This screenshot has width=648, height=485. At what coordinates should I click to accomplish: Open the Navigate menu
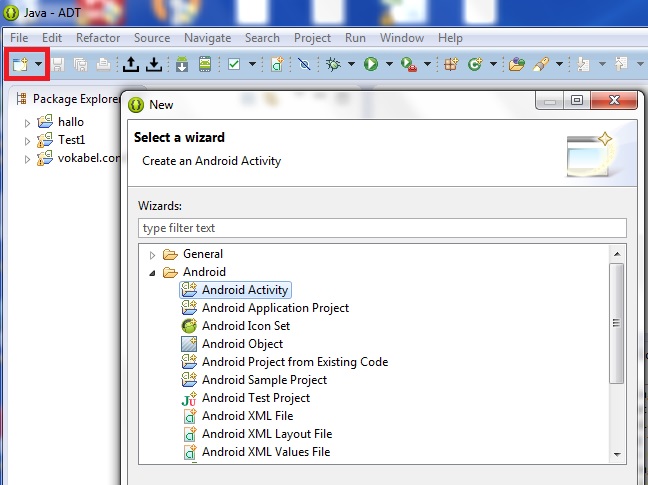(x=207, y=38)
